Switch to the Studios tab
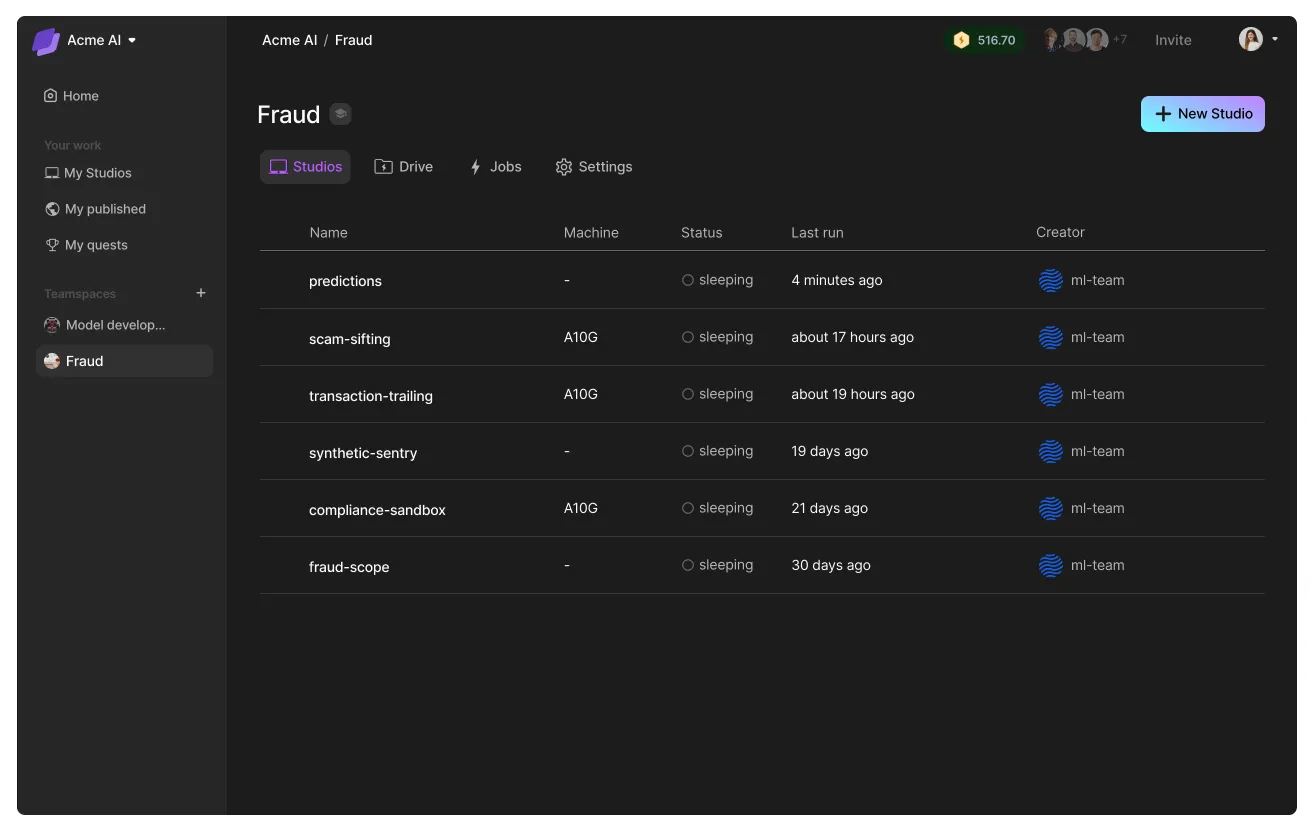Viewport: 1313px width, 831px height. [305, 167]
